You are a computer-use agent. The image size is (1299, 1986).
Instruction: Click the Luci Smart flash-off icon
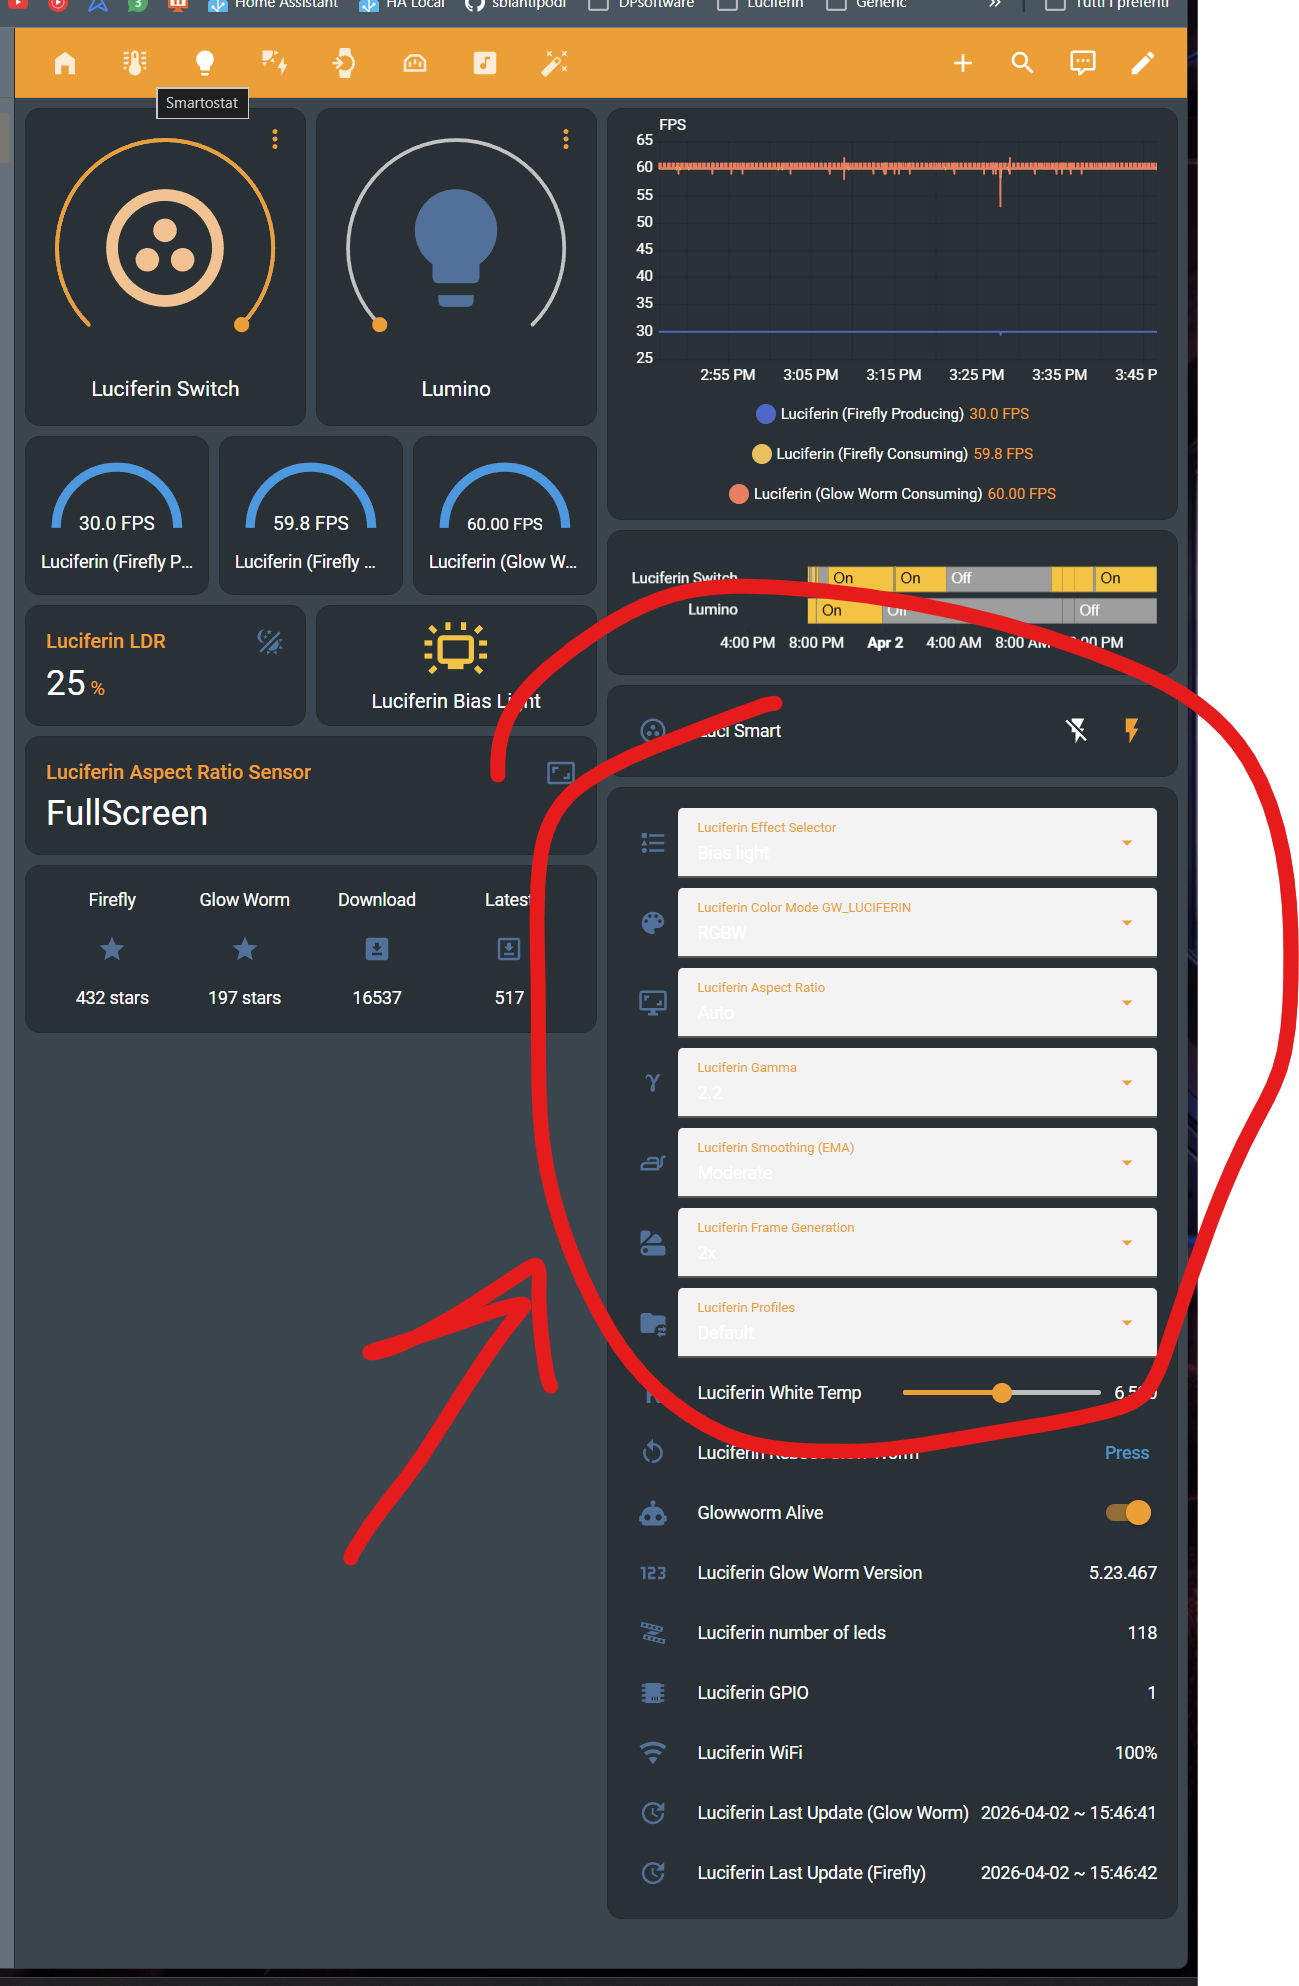pos(1076,730)
